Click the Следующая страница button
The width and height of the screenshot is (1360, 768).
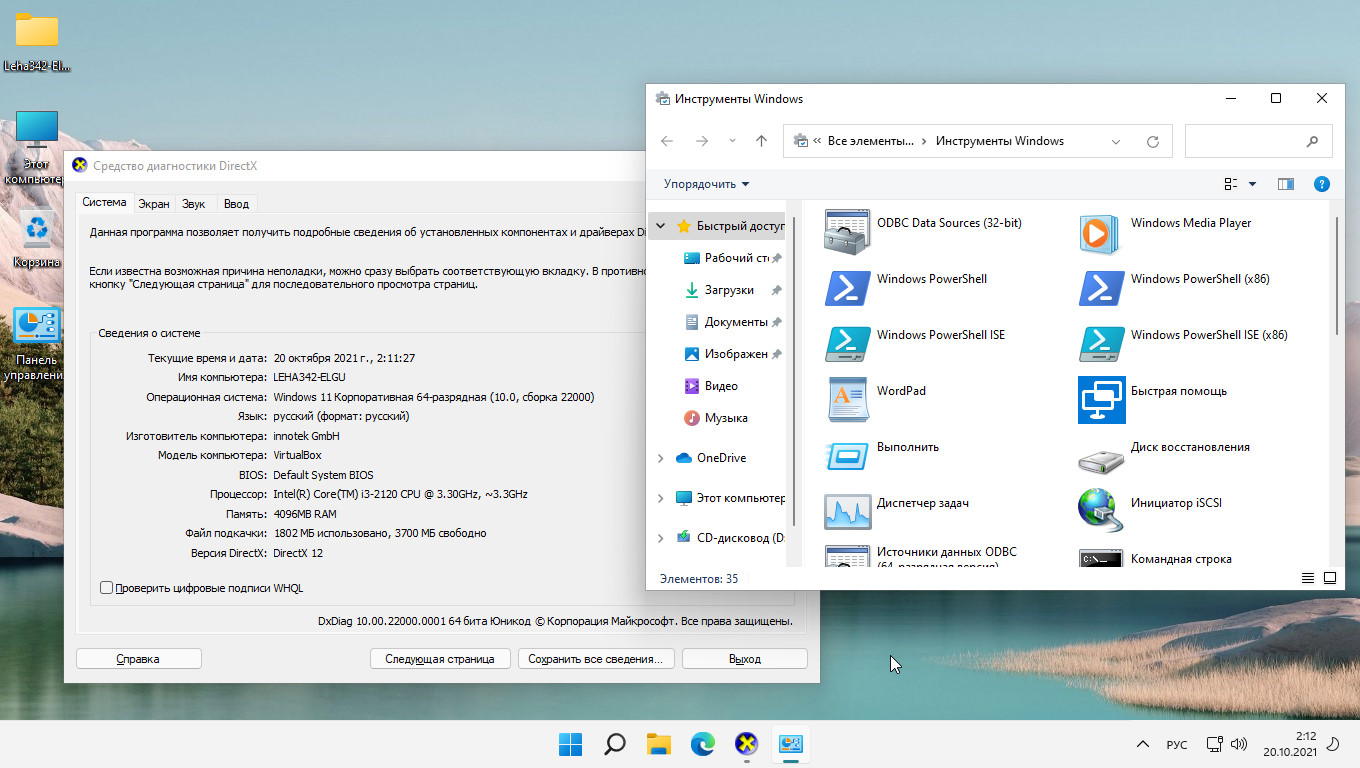pos(440,659)
